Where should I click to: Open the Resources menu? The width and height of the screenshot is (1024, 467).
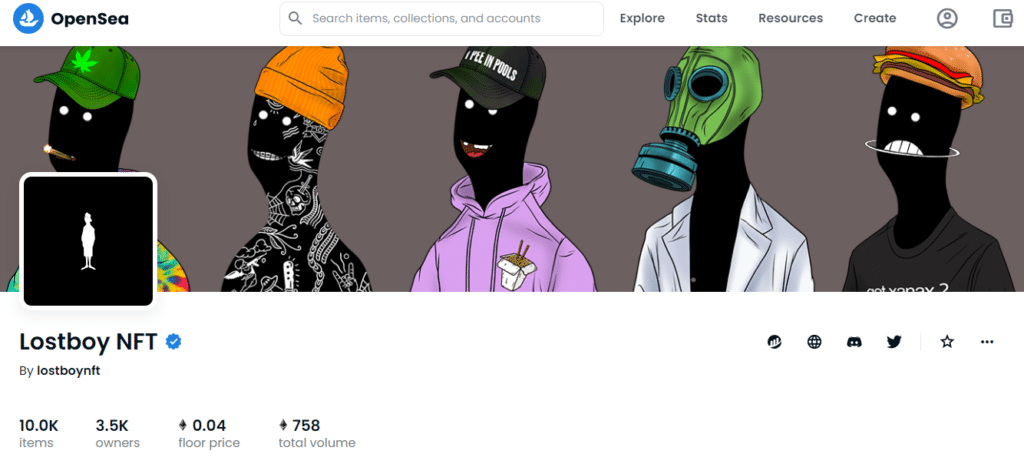point(790,18)
